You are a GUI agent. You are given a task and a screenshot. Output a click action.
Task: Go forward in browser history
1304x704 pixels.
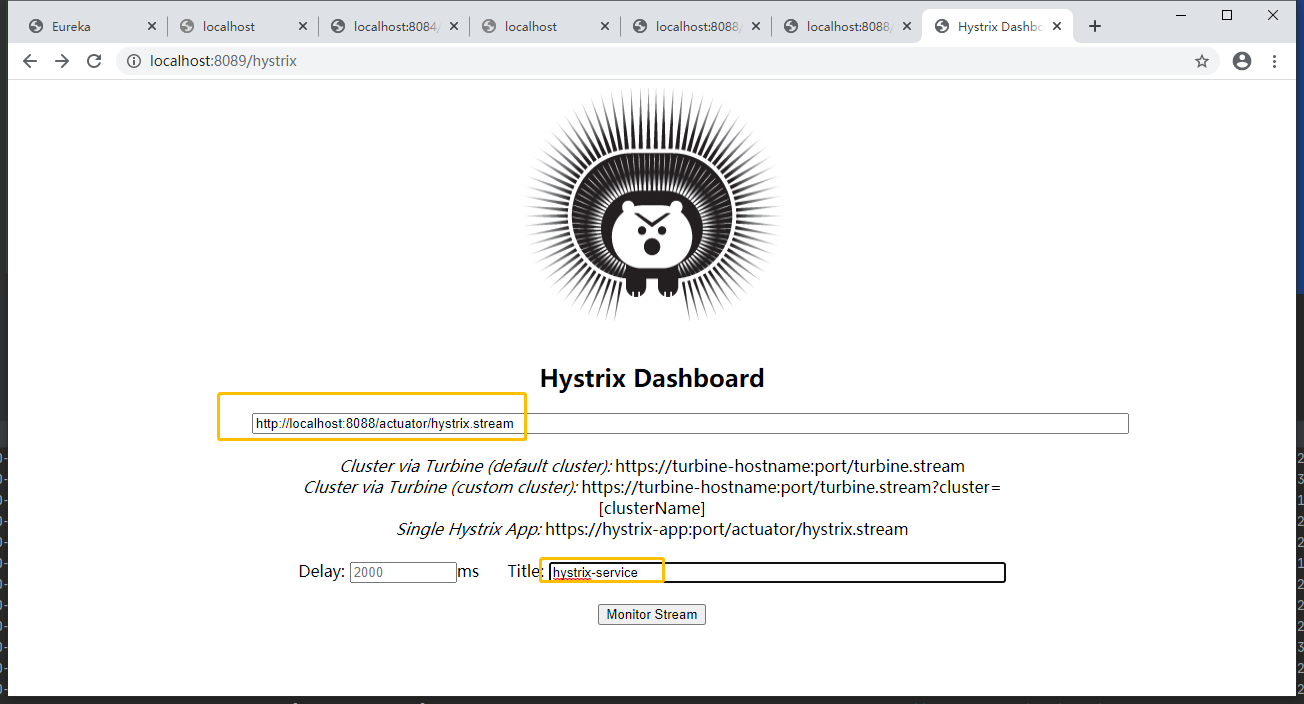pos(62,61)
